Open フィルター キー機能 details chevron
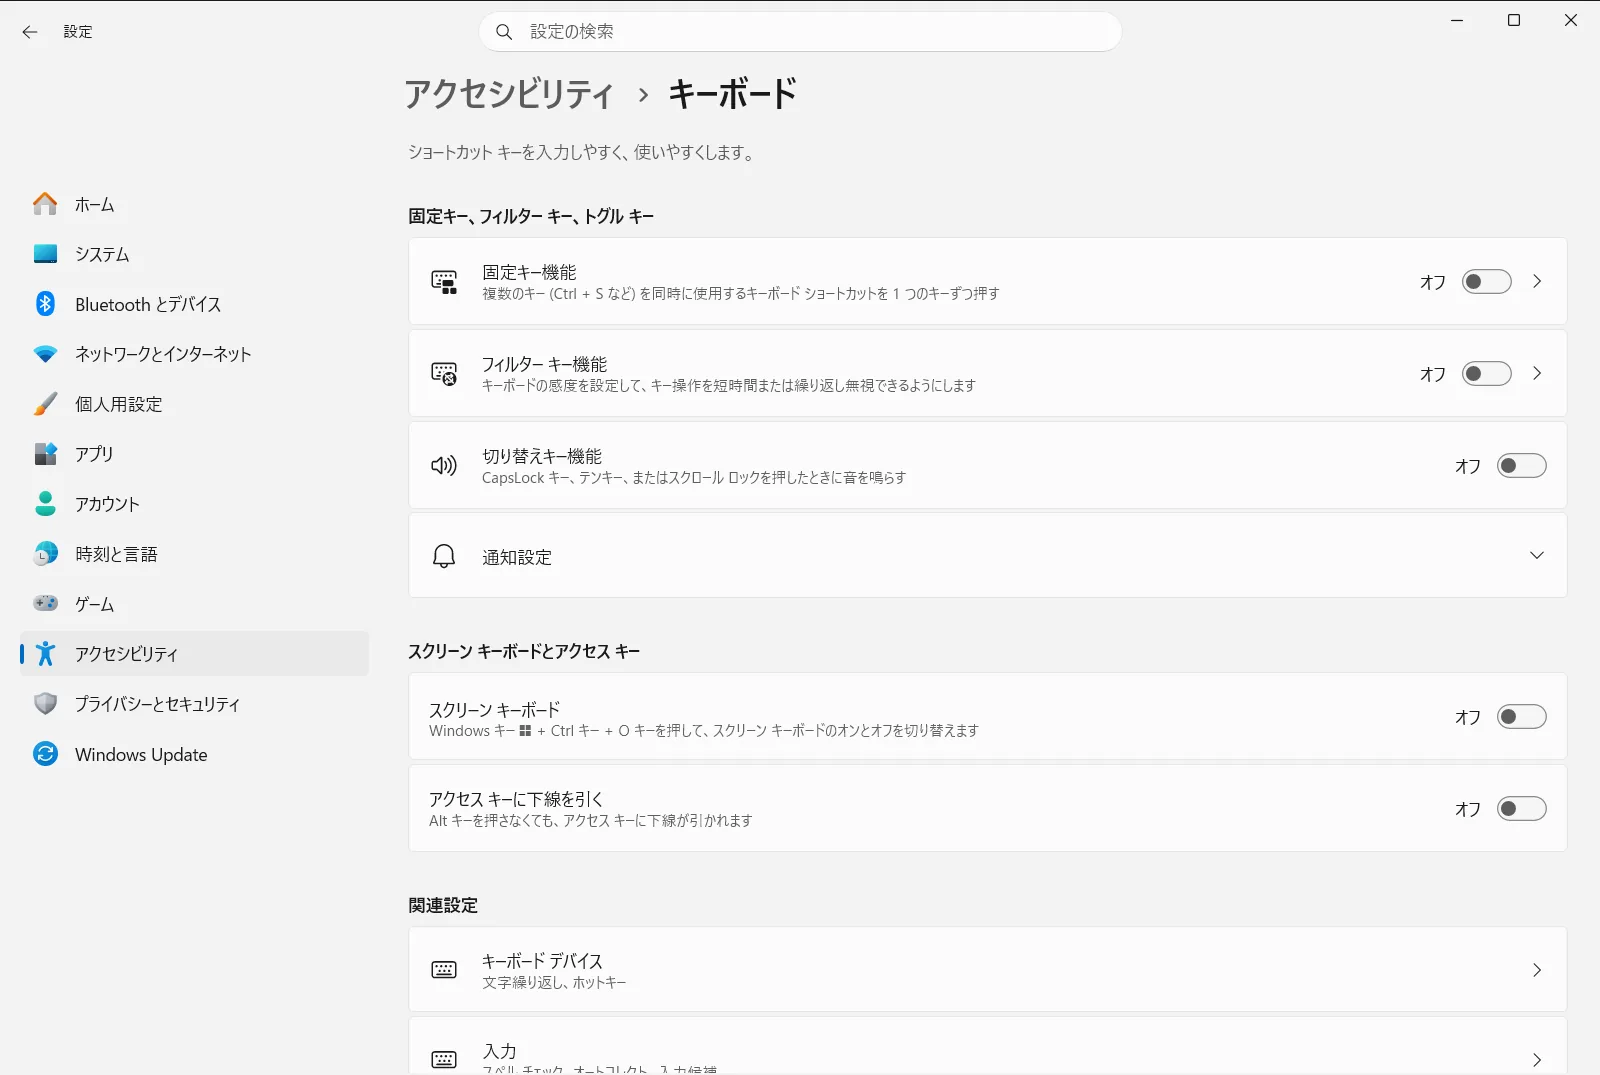The height and width of the screenshot is (1075, 1600). pyautogui.click(x=1537, y=374)
